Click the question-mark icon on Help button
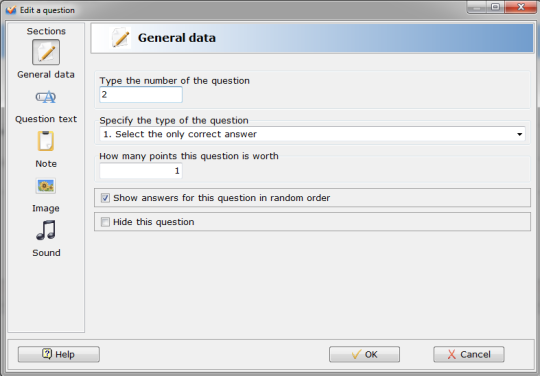This screenshot has width=540, height=376. [x=47, y=354]
